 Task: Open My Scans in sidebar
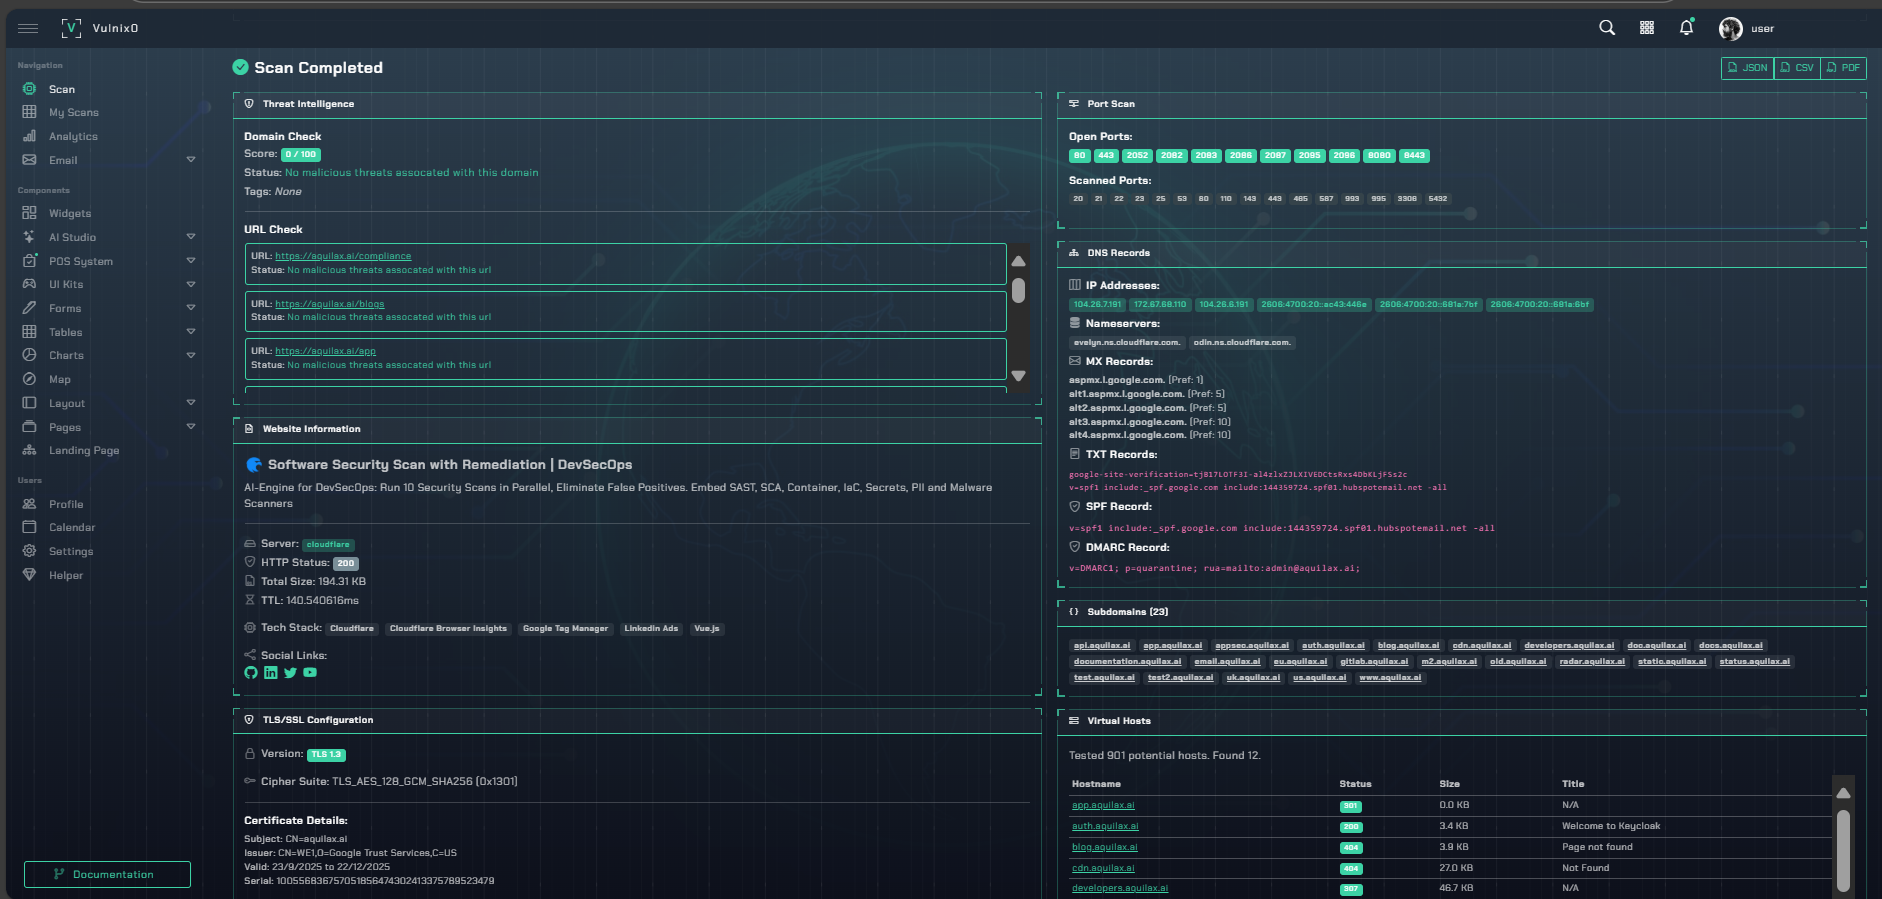click(x=73, y=113)
